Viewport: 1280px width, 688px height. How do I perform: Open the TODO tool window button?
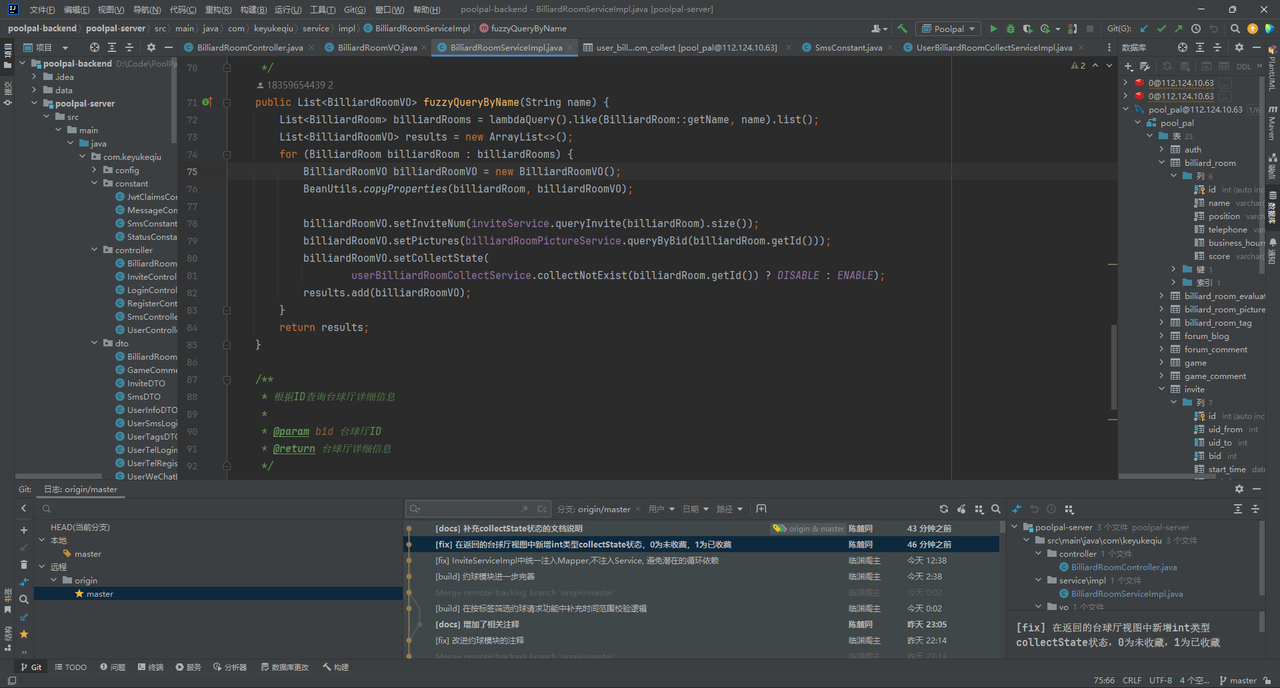point(70,667)
